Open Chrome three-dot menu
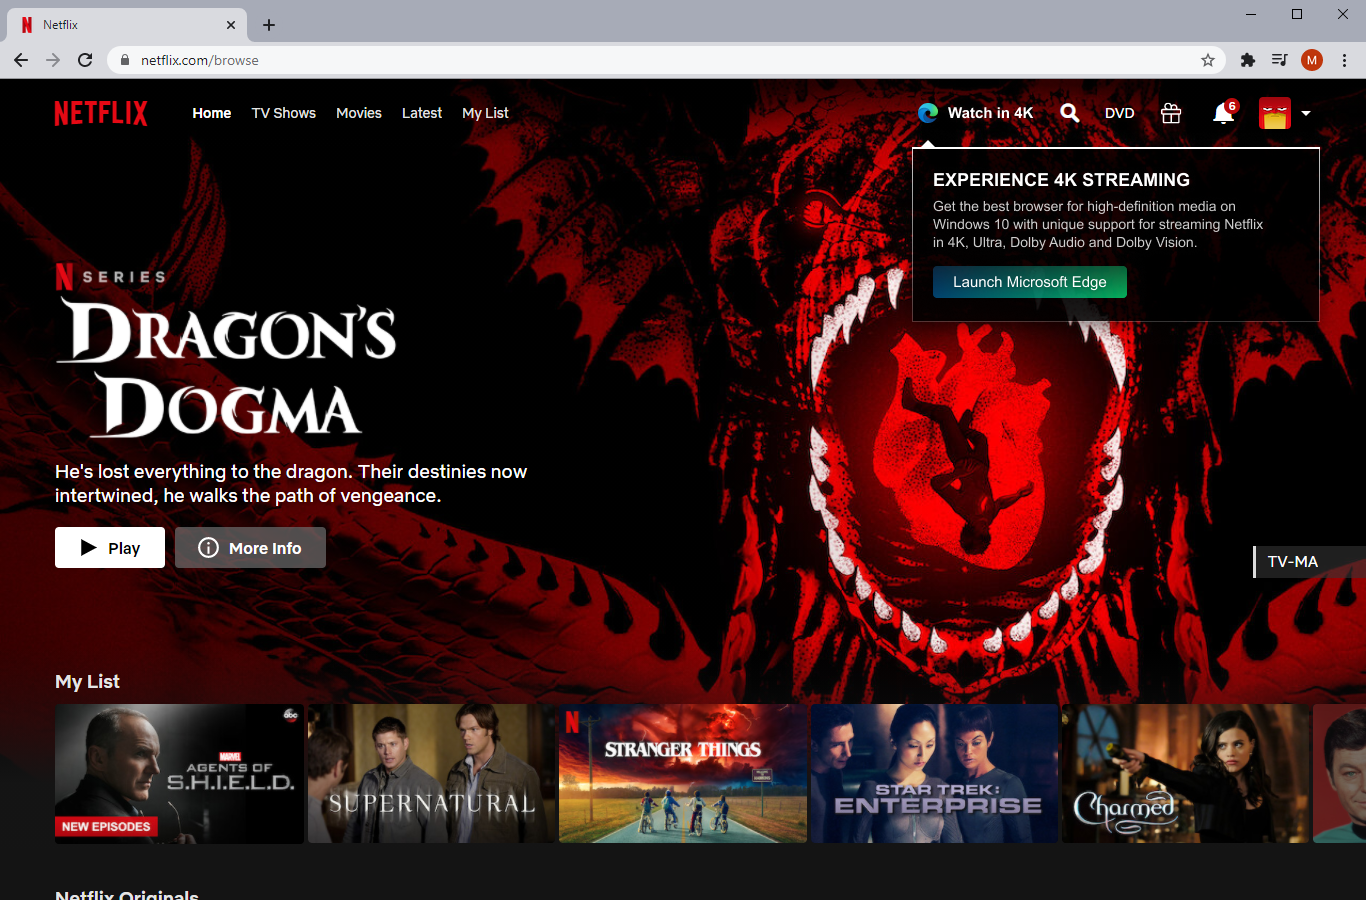Image resolution: width=1366 pixels, height=900 pixels. (x=1344, y=60)
